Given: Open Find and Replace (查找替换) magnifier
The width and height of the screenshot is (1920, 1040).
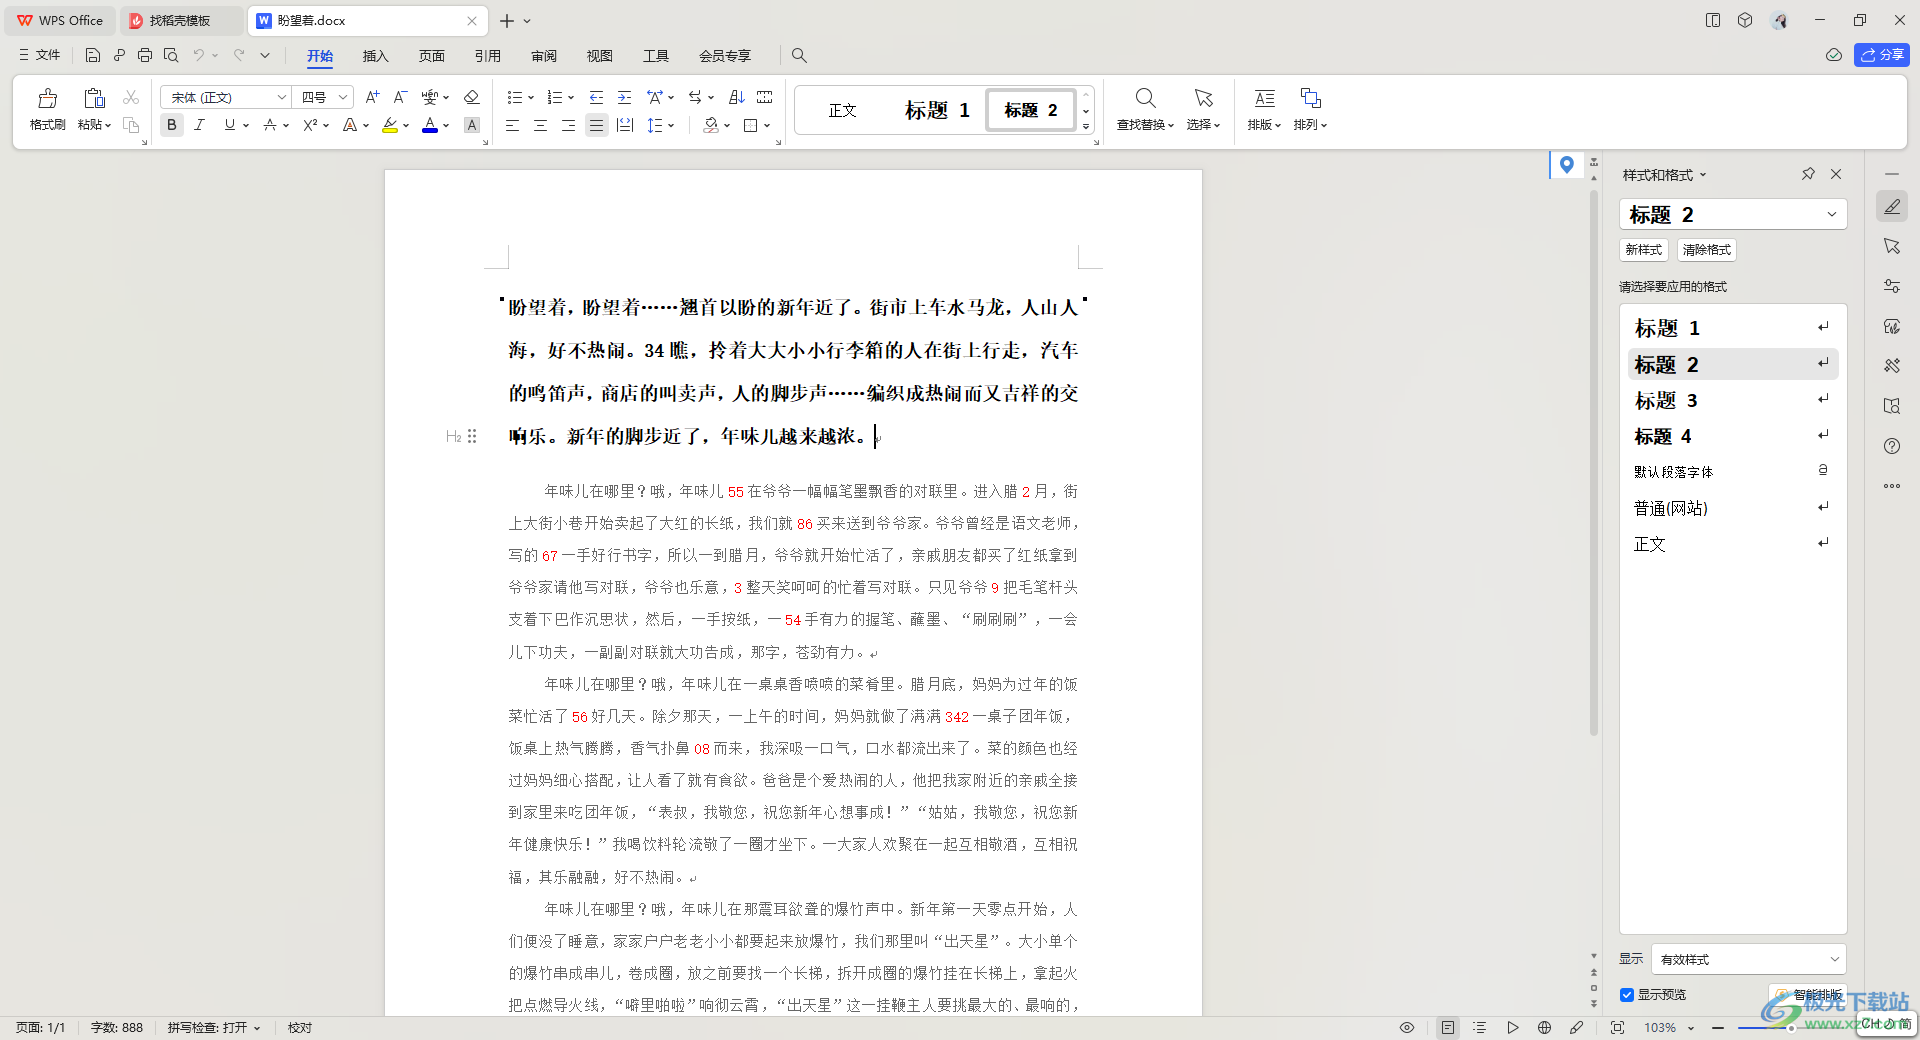Looking at the screenshot, I should 1146,98.
